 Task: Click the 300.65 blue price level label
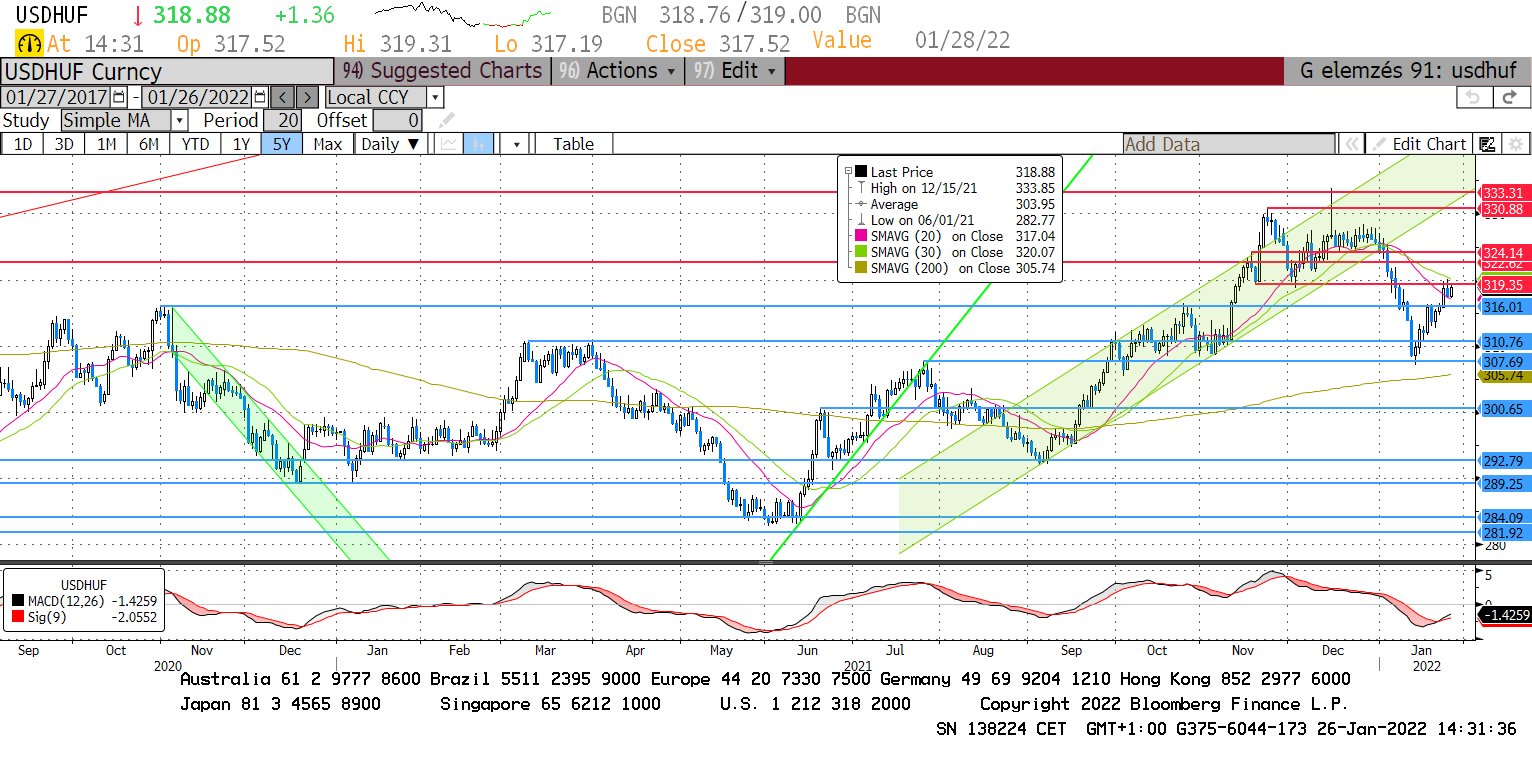coord(1503,409)
